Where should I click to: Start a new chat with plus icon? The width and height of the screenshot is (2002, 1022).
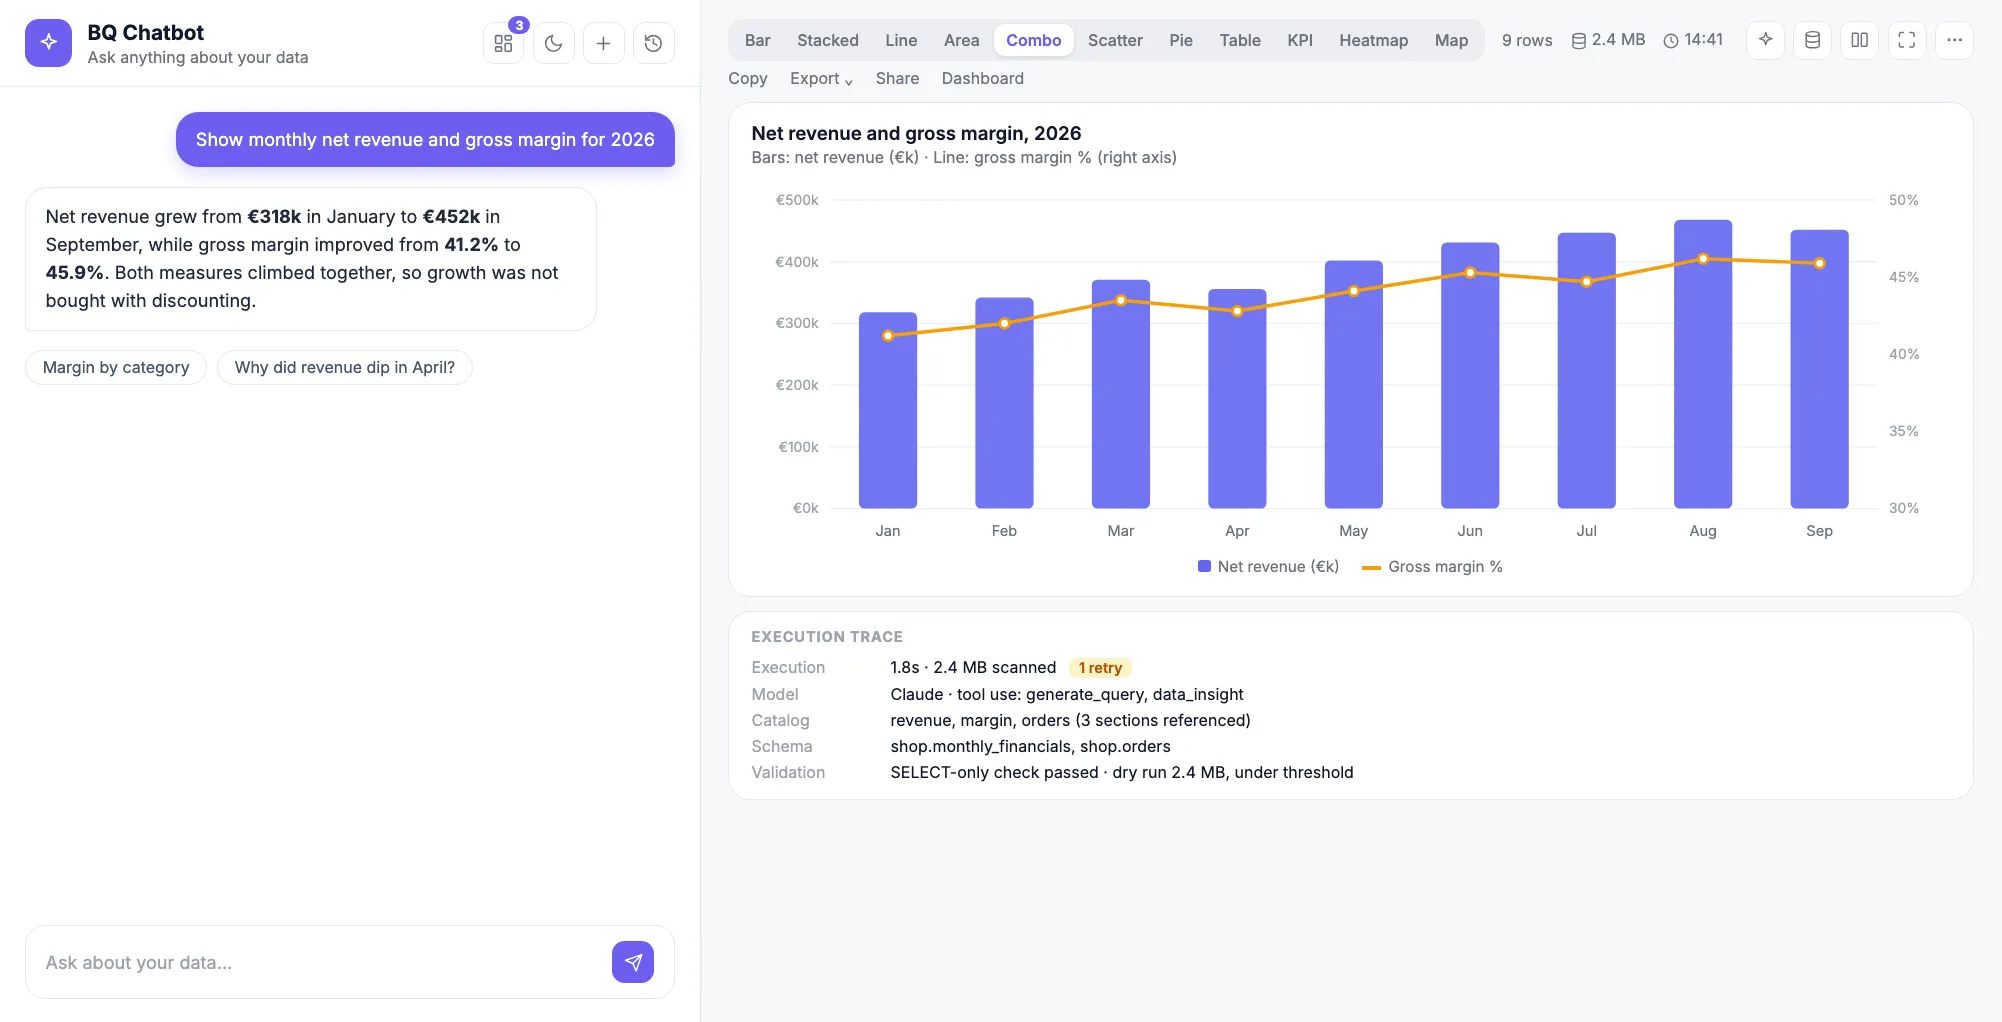click(x=603, y=43)
